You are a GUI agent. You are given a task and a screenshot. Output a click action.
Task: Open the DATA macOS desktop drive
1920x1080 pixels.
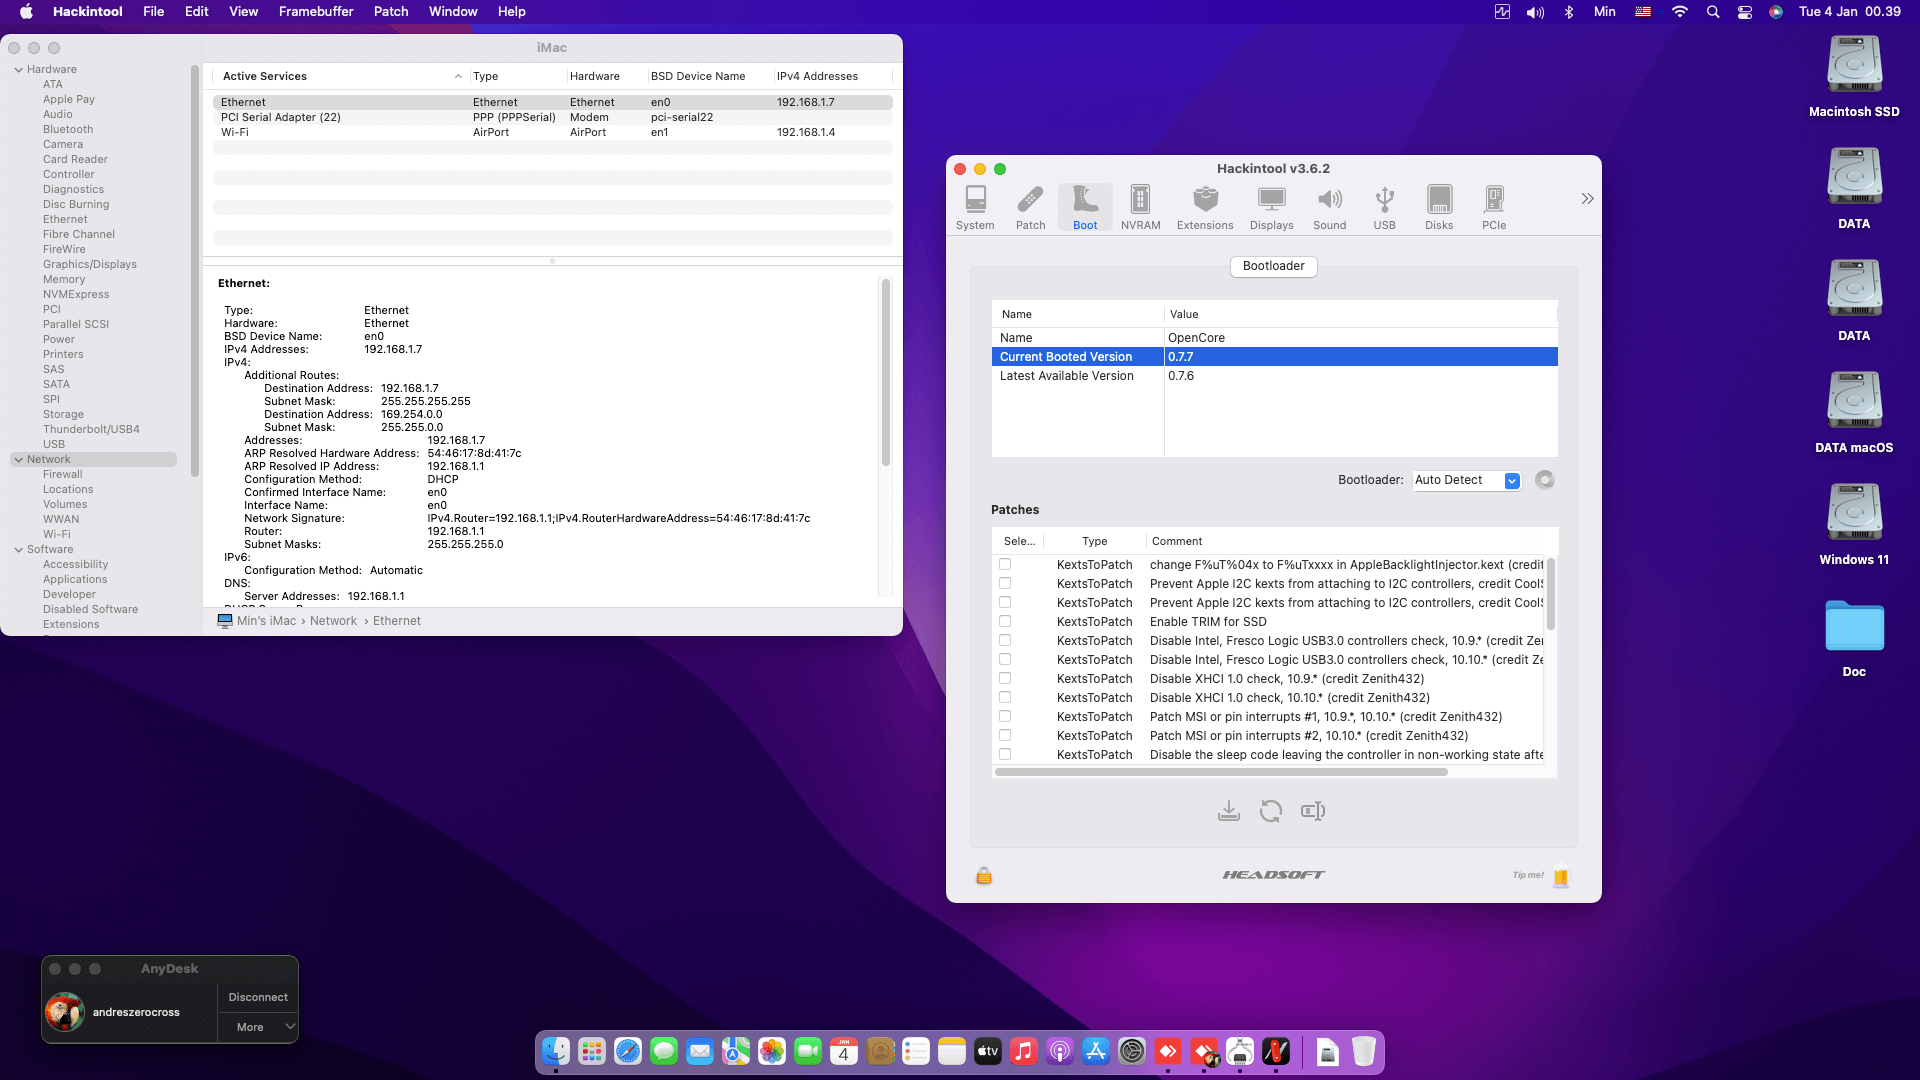(x=1854, y=413)
